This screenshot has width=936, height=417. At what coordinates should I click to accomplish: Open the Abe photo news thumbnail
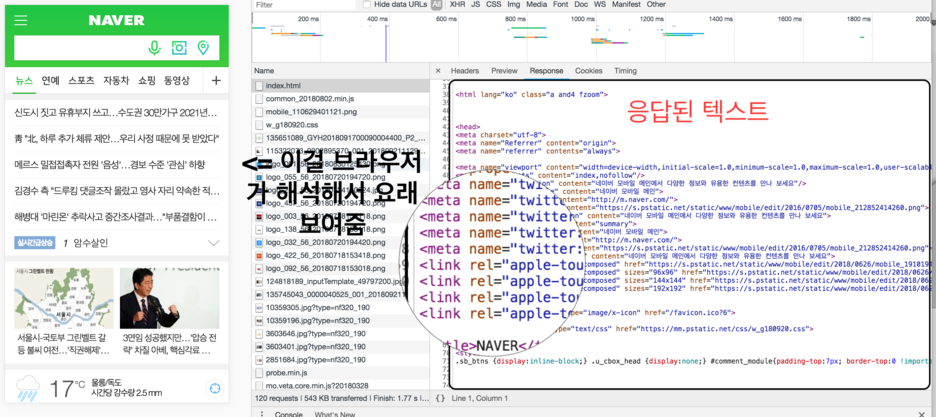coord(170,298)
